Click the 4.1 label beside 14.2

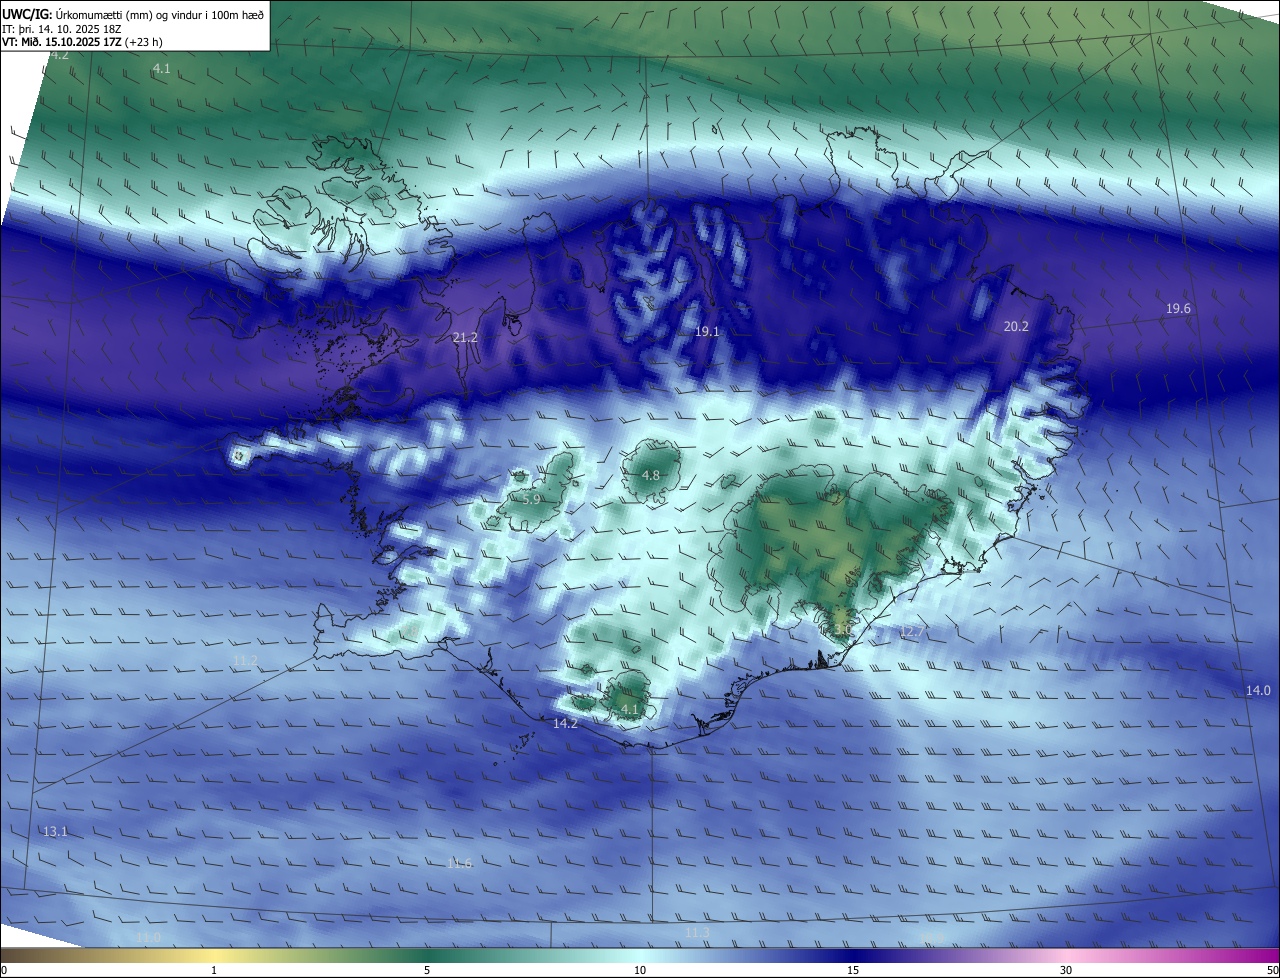tap(630, 710)
